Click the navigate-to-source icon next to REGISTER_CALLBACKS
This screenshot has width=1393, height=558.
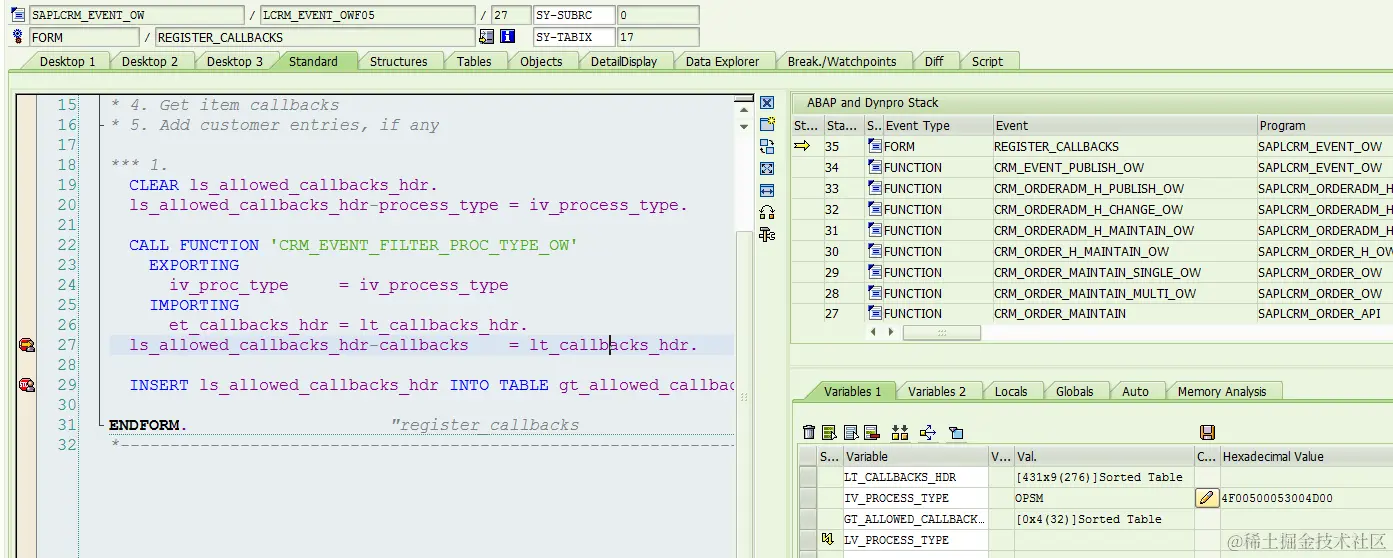(487, 37)
